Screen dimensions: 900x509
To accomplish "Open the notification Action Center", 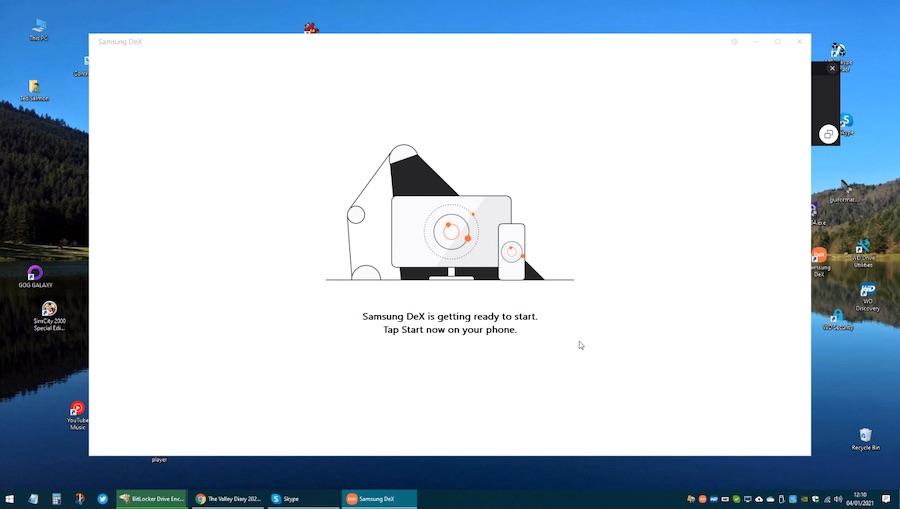I will coord(886,499).
